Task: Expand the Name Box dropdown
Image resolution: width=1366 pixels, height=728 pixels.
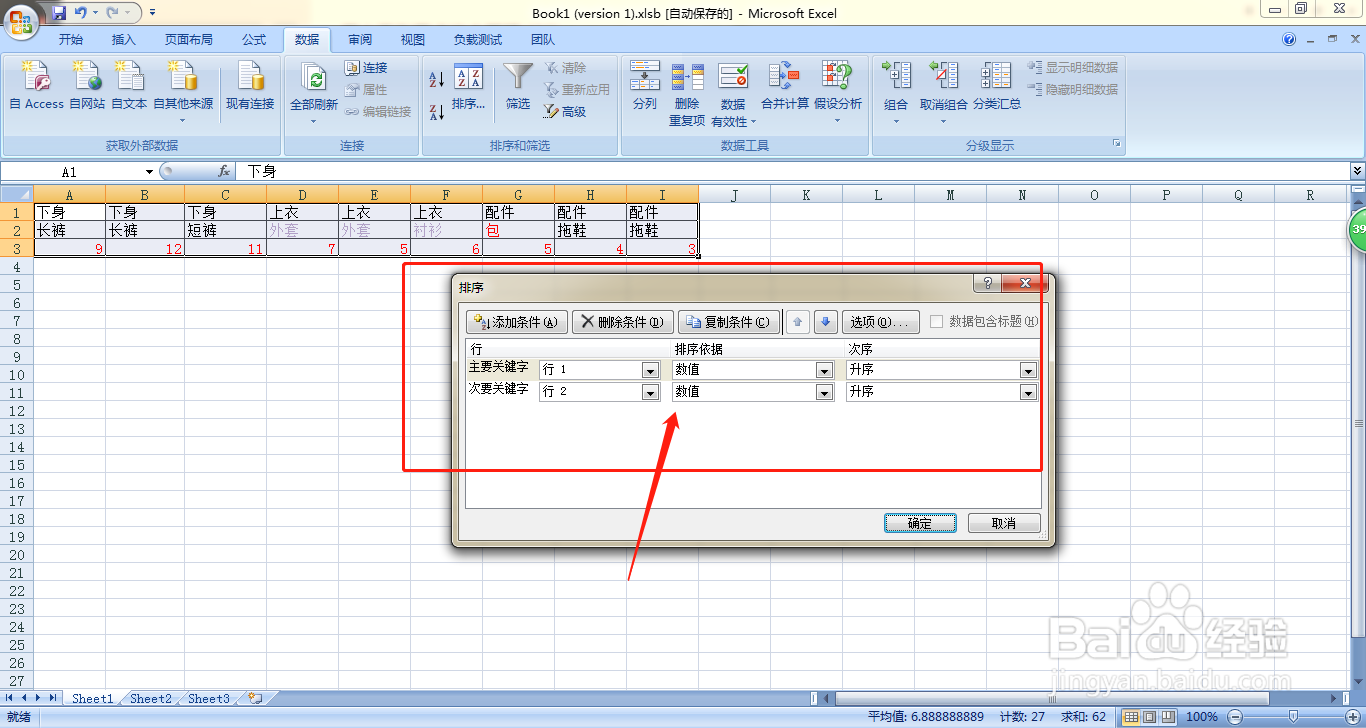Action: [x=149, y=172]
